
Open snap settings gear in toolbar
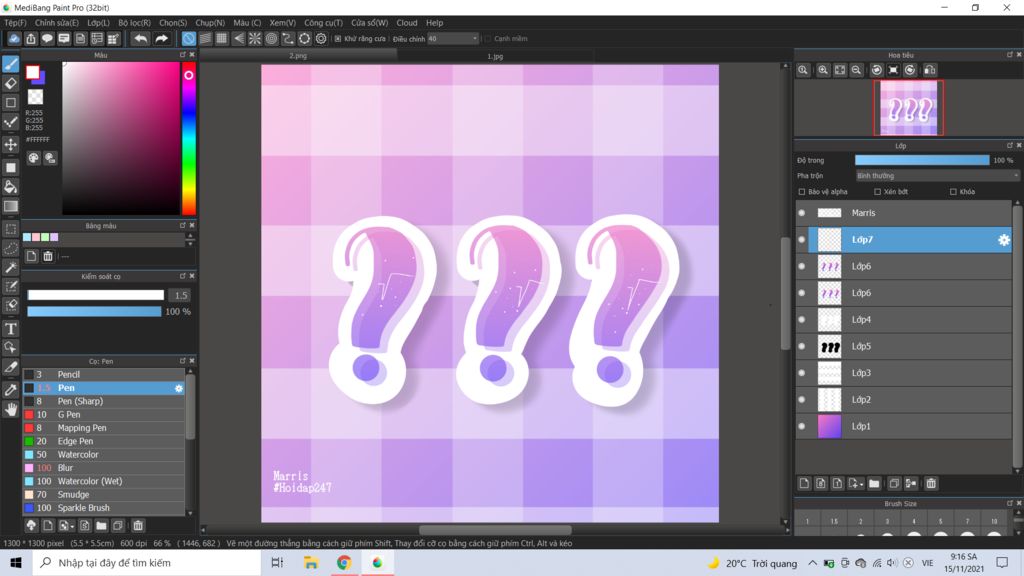coord(321,39)
